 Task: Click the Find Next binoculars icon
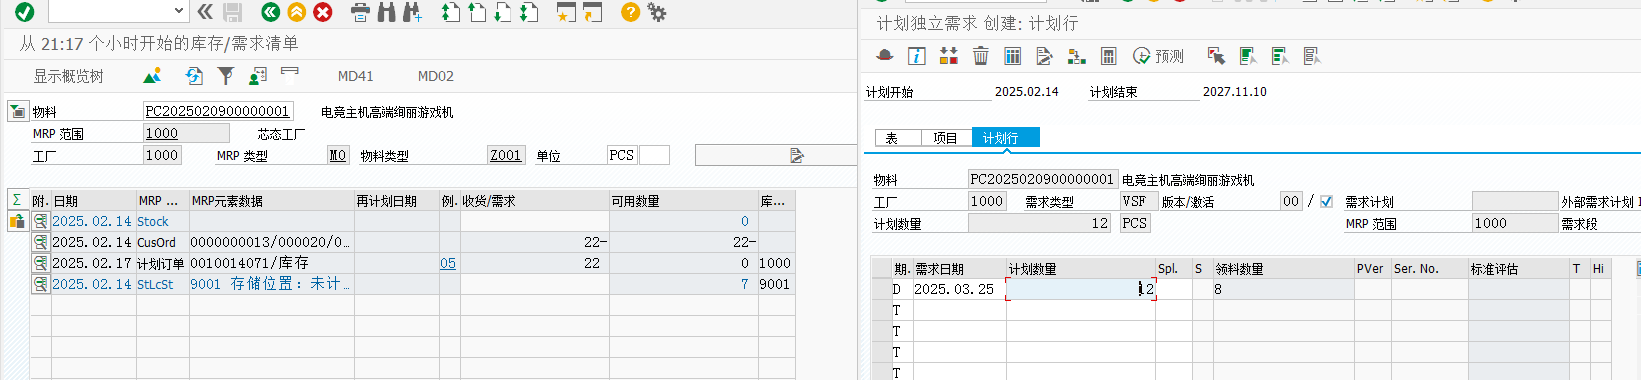pos(412,13)
